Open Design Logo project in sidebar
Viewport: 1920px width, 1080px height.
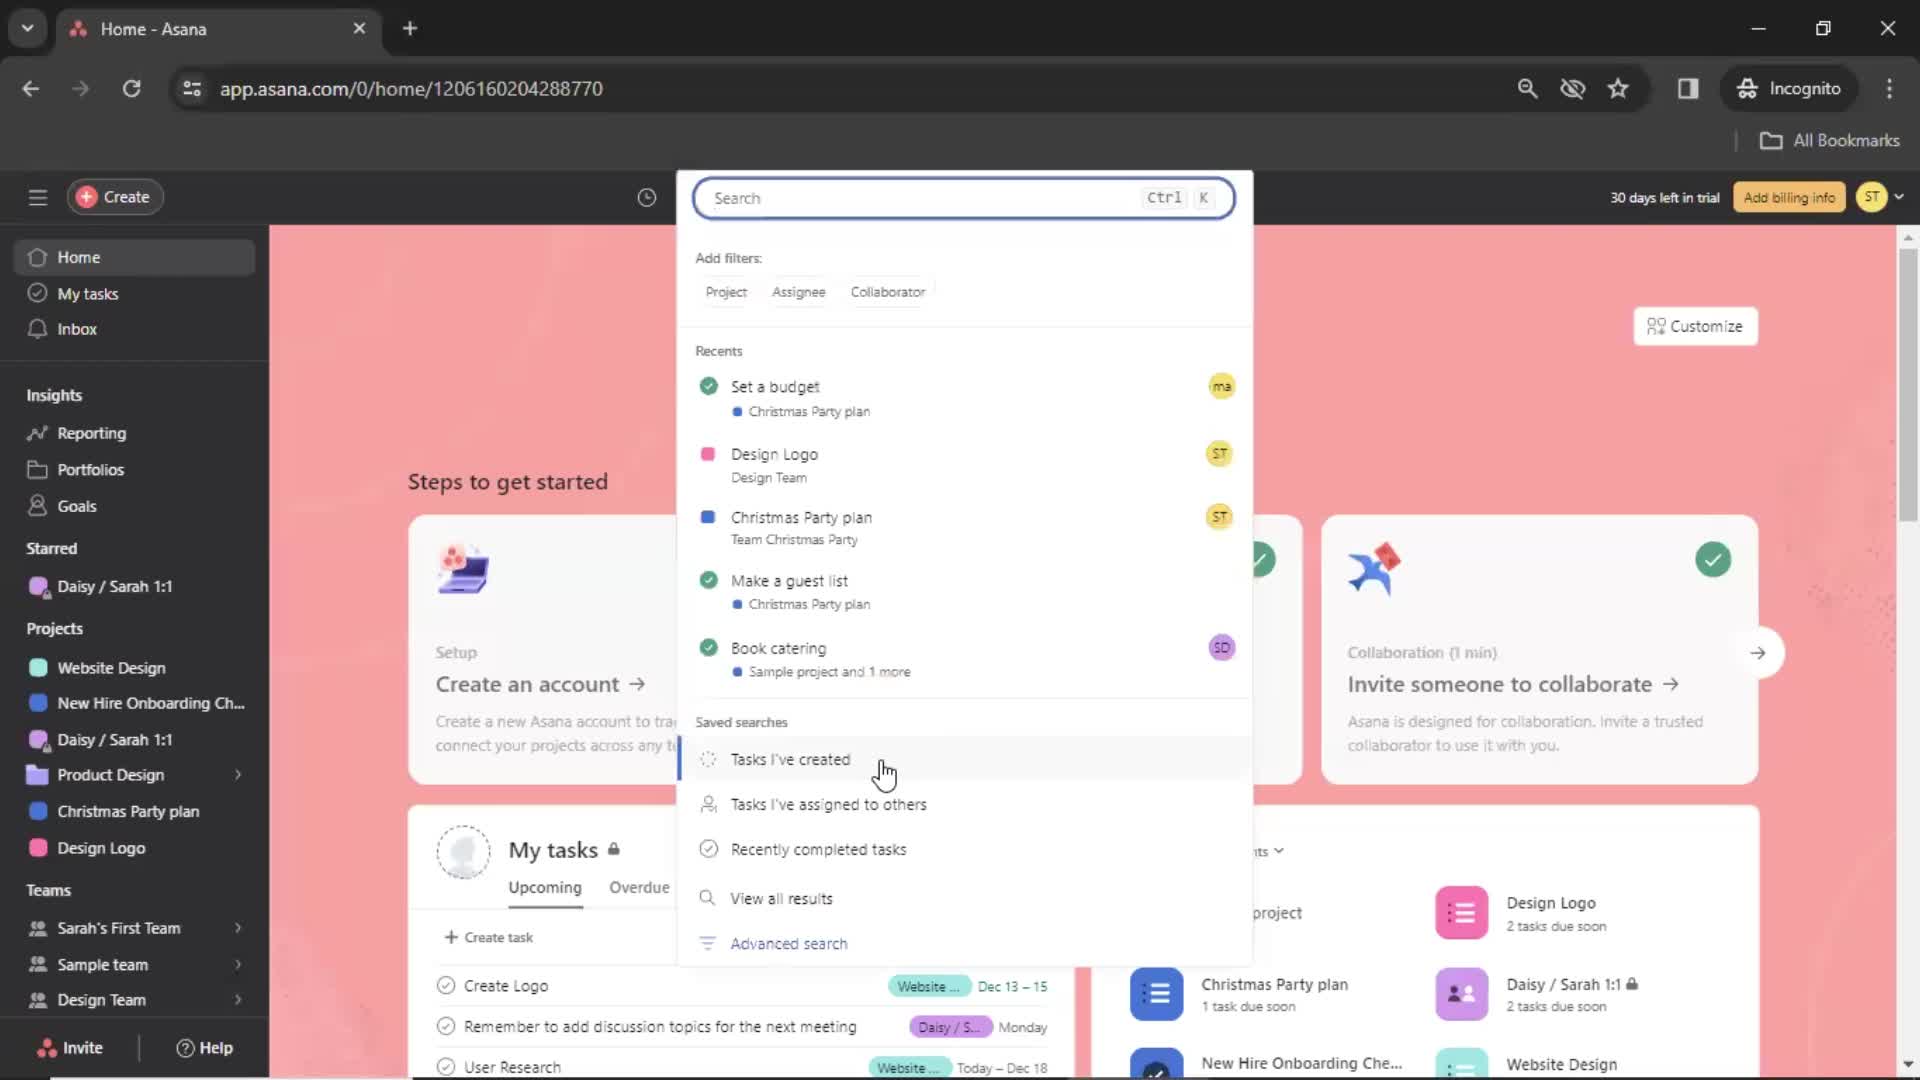[134, 848]
